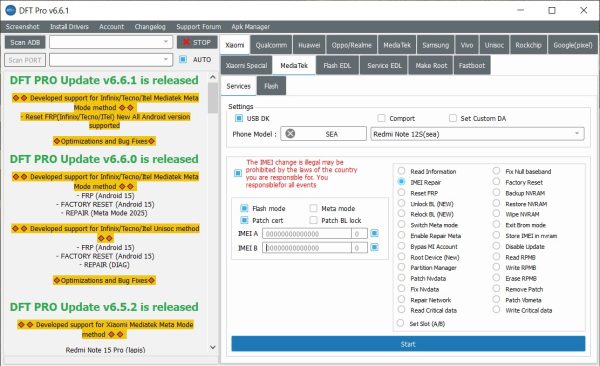
Task: Switch to the Huawei brand tab
Action: [309, 45]
